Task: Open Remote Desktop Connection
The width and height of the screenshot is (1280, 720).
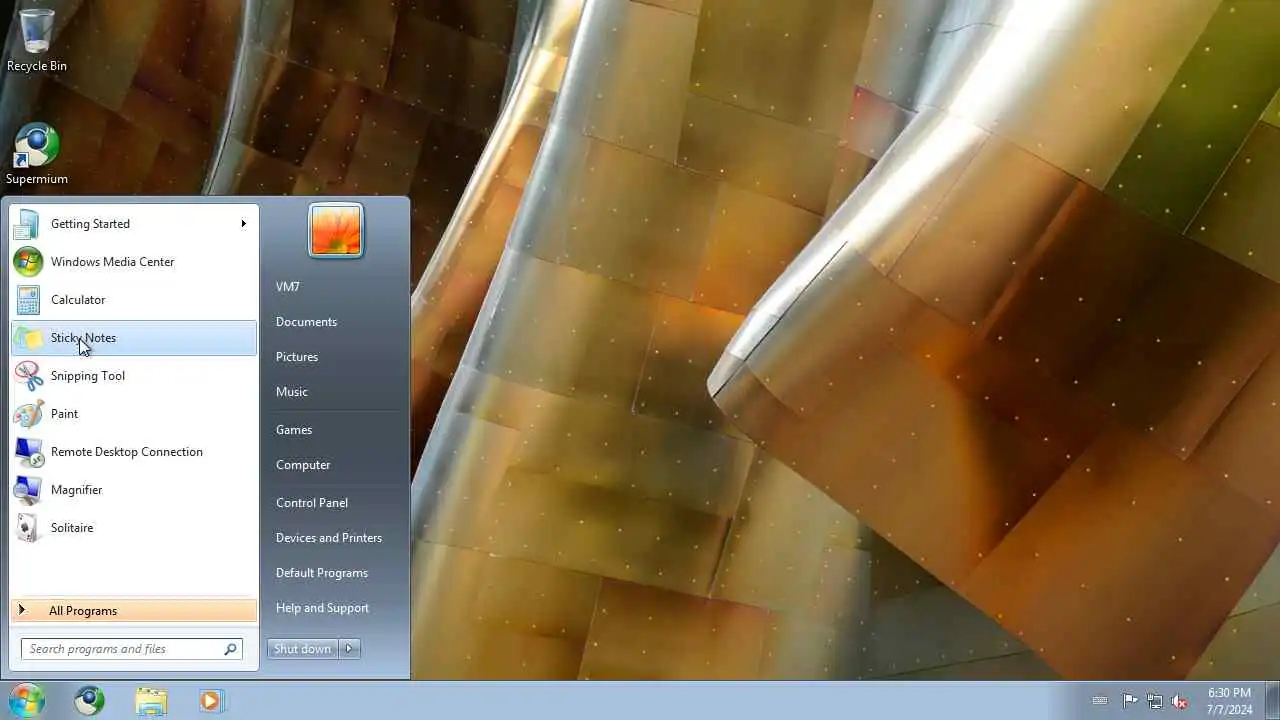Action: pos(134,452)
